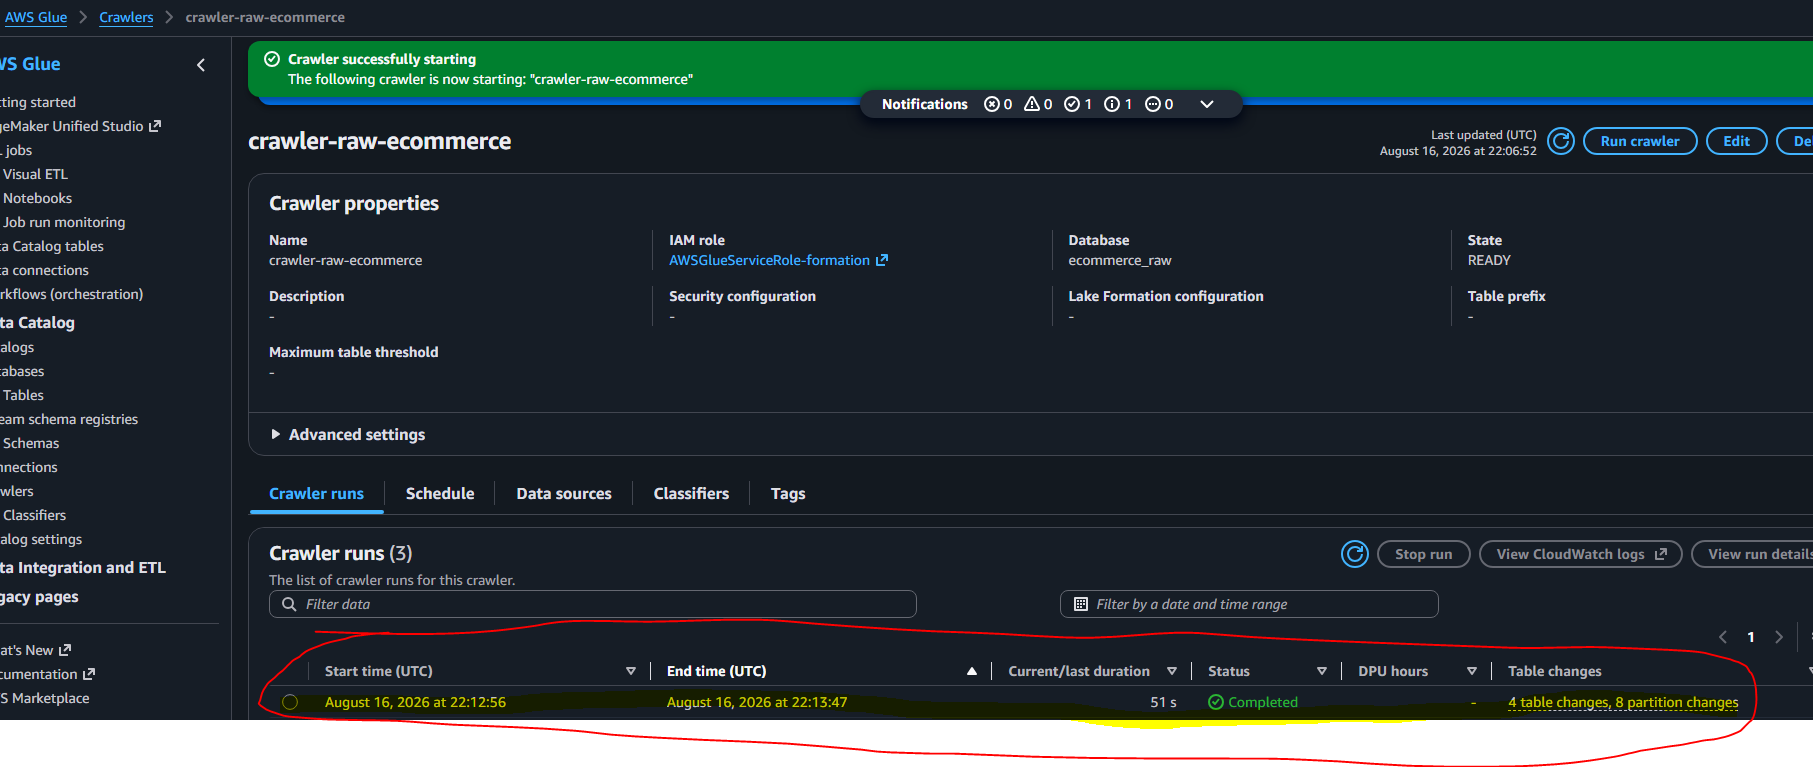Refresh the Crawler runs list
The image size is (1813, 767).
tap(1354, 554)
